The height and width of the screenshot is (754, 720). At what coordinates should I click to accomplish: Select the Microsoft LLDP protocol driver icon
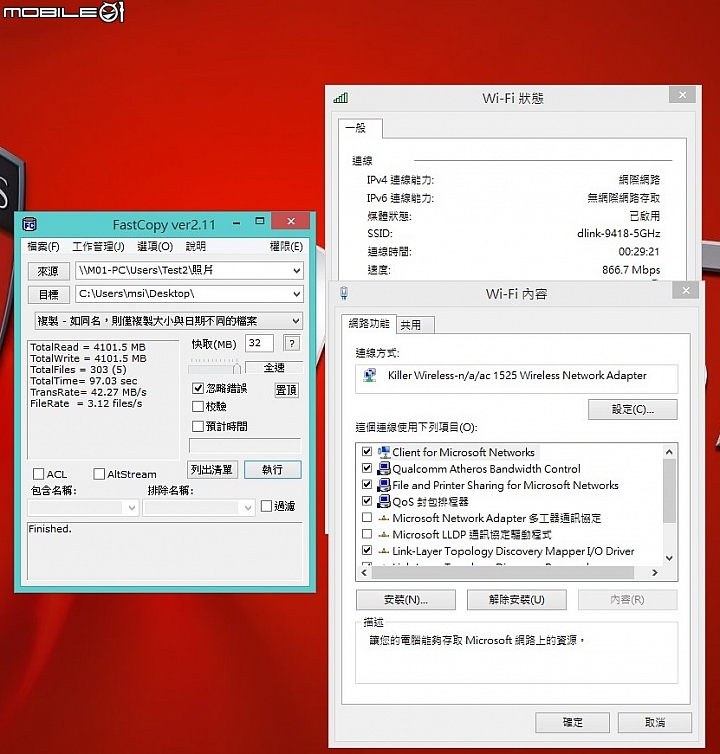[383, 534]
